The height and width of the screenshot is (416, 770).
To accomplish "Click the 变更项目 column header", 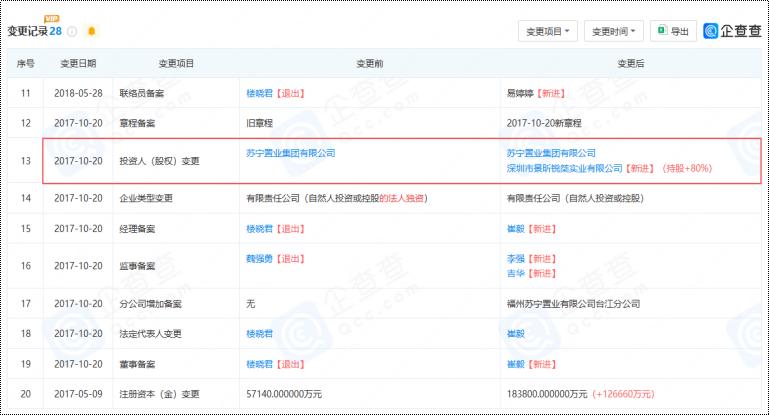I will (176, 63).
